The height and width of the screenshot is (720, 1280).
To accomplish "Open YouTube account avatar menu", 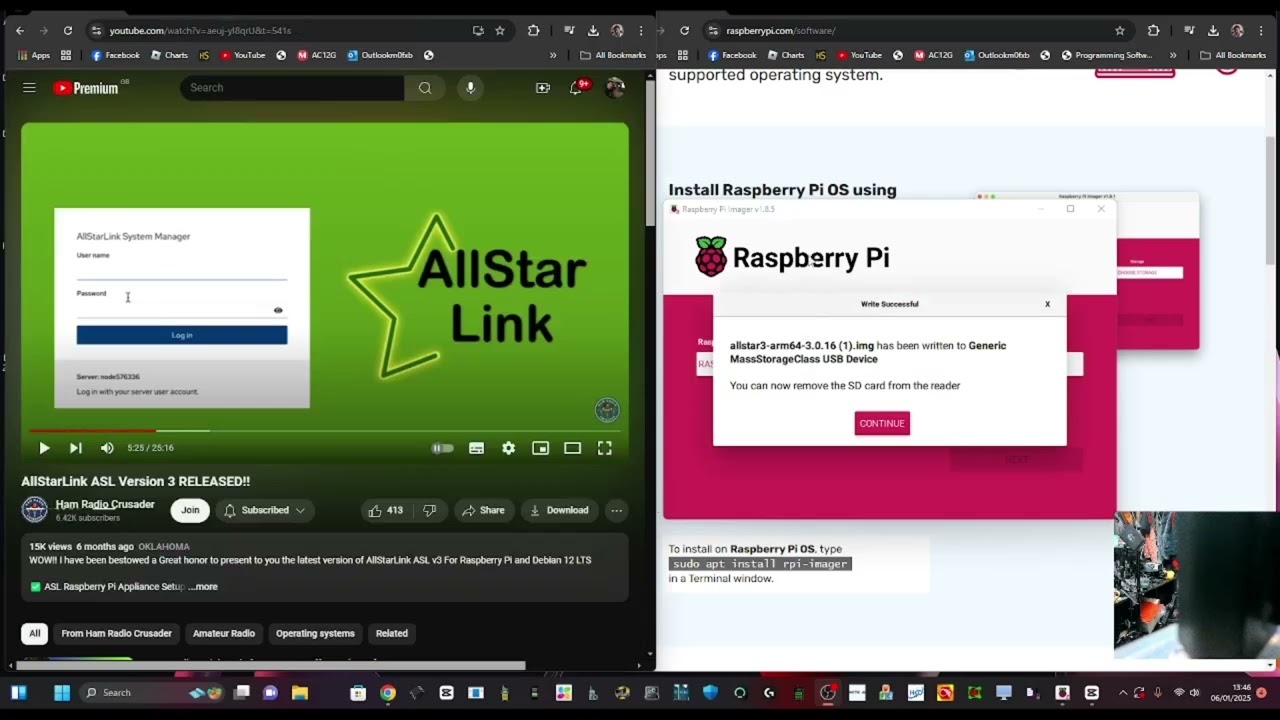I will (615, 88).
